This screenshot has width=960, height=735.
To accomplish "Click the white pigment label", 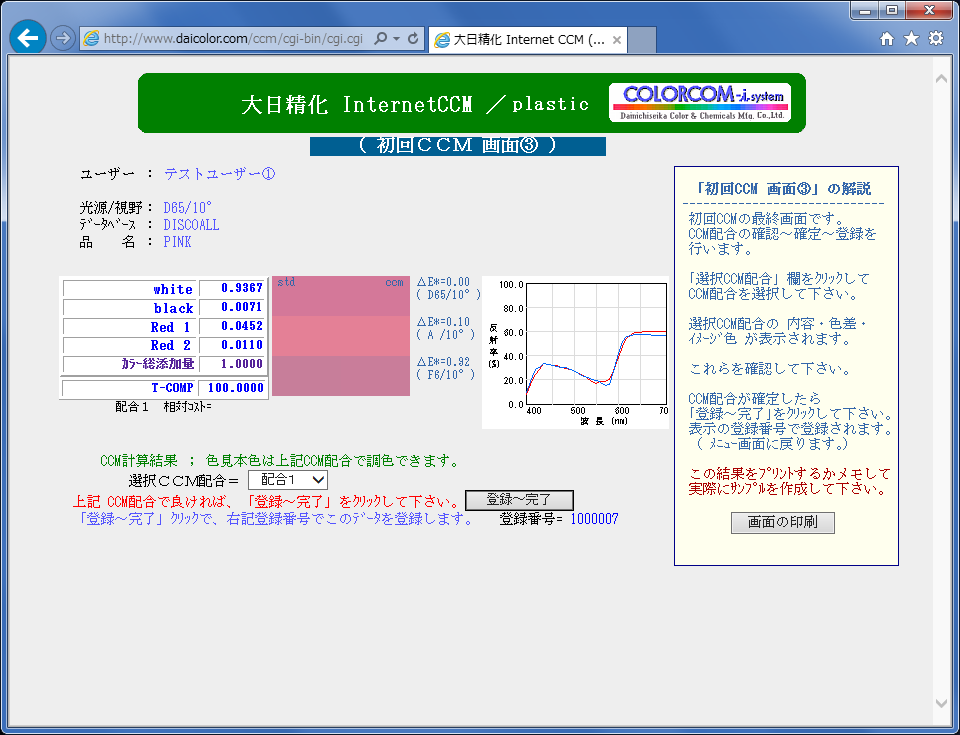I will pos(173,289).
